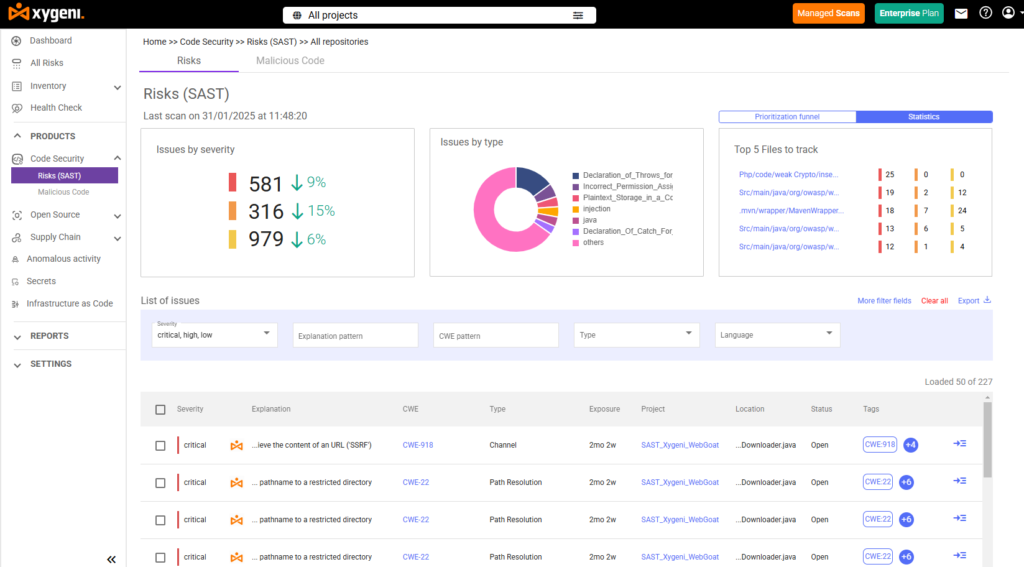Click the issues list scrollbar
The width and height of the screenshot is (1024, 567).
[987, 440]
